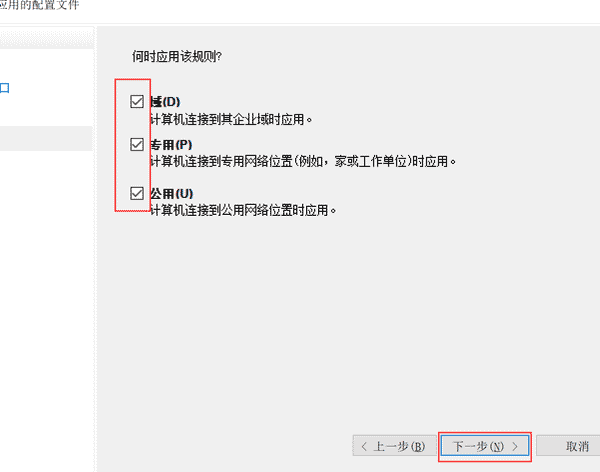
Task: Click the red outline around the checkboxes
Action: click(132, 145)
